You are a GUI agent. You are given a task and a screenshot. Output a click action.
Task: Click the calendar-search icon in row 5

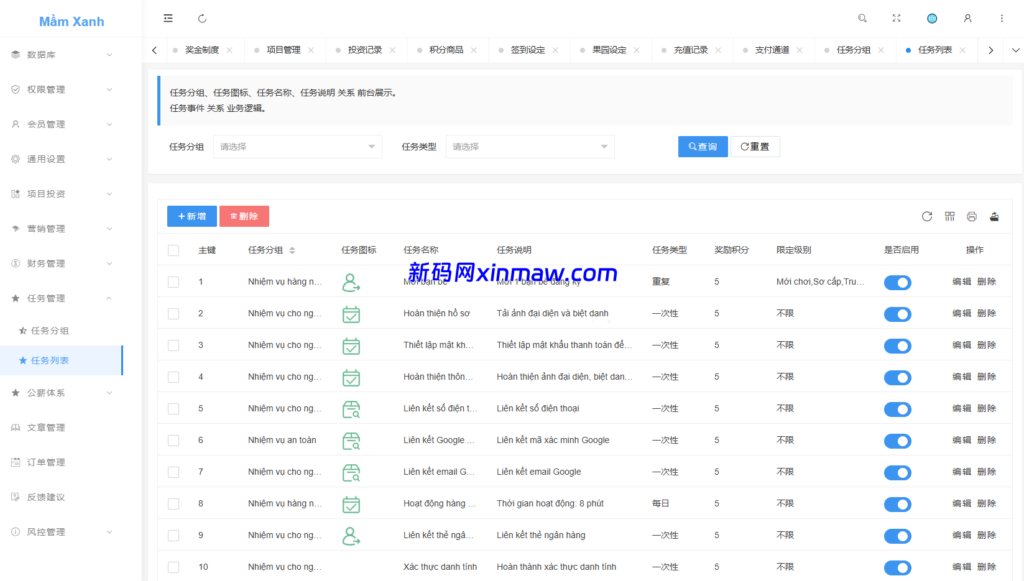(x=351, y=409)
